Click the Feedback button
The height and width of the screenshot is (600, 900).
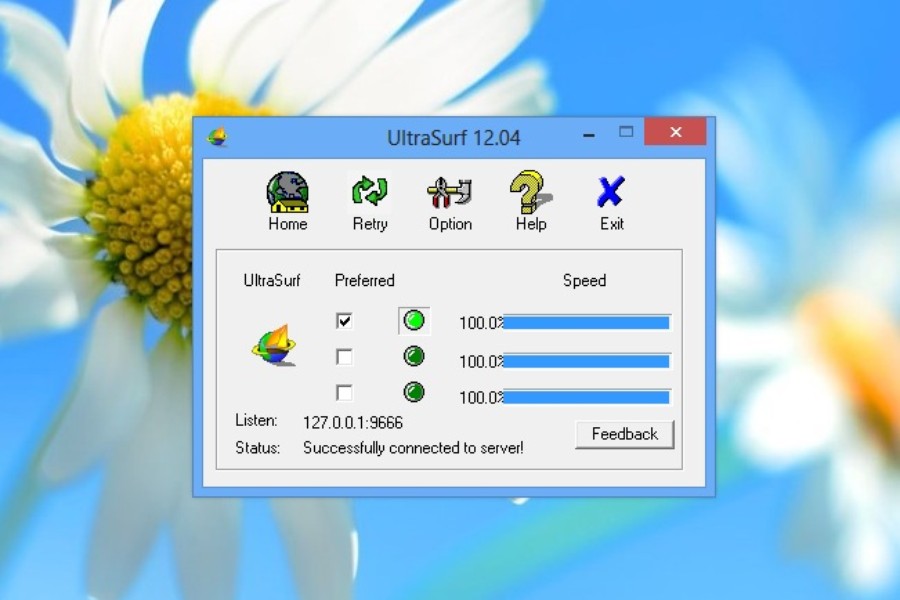[624, 434]
